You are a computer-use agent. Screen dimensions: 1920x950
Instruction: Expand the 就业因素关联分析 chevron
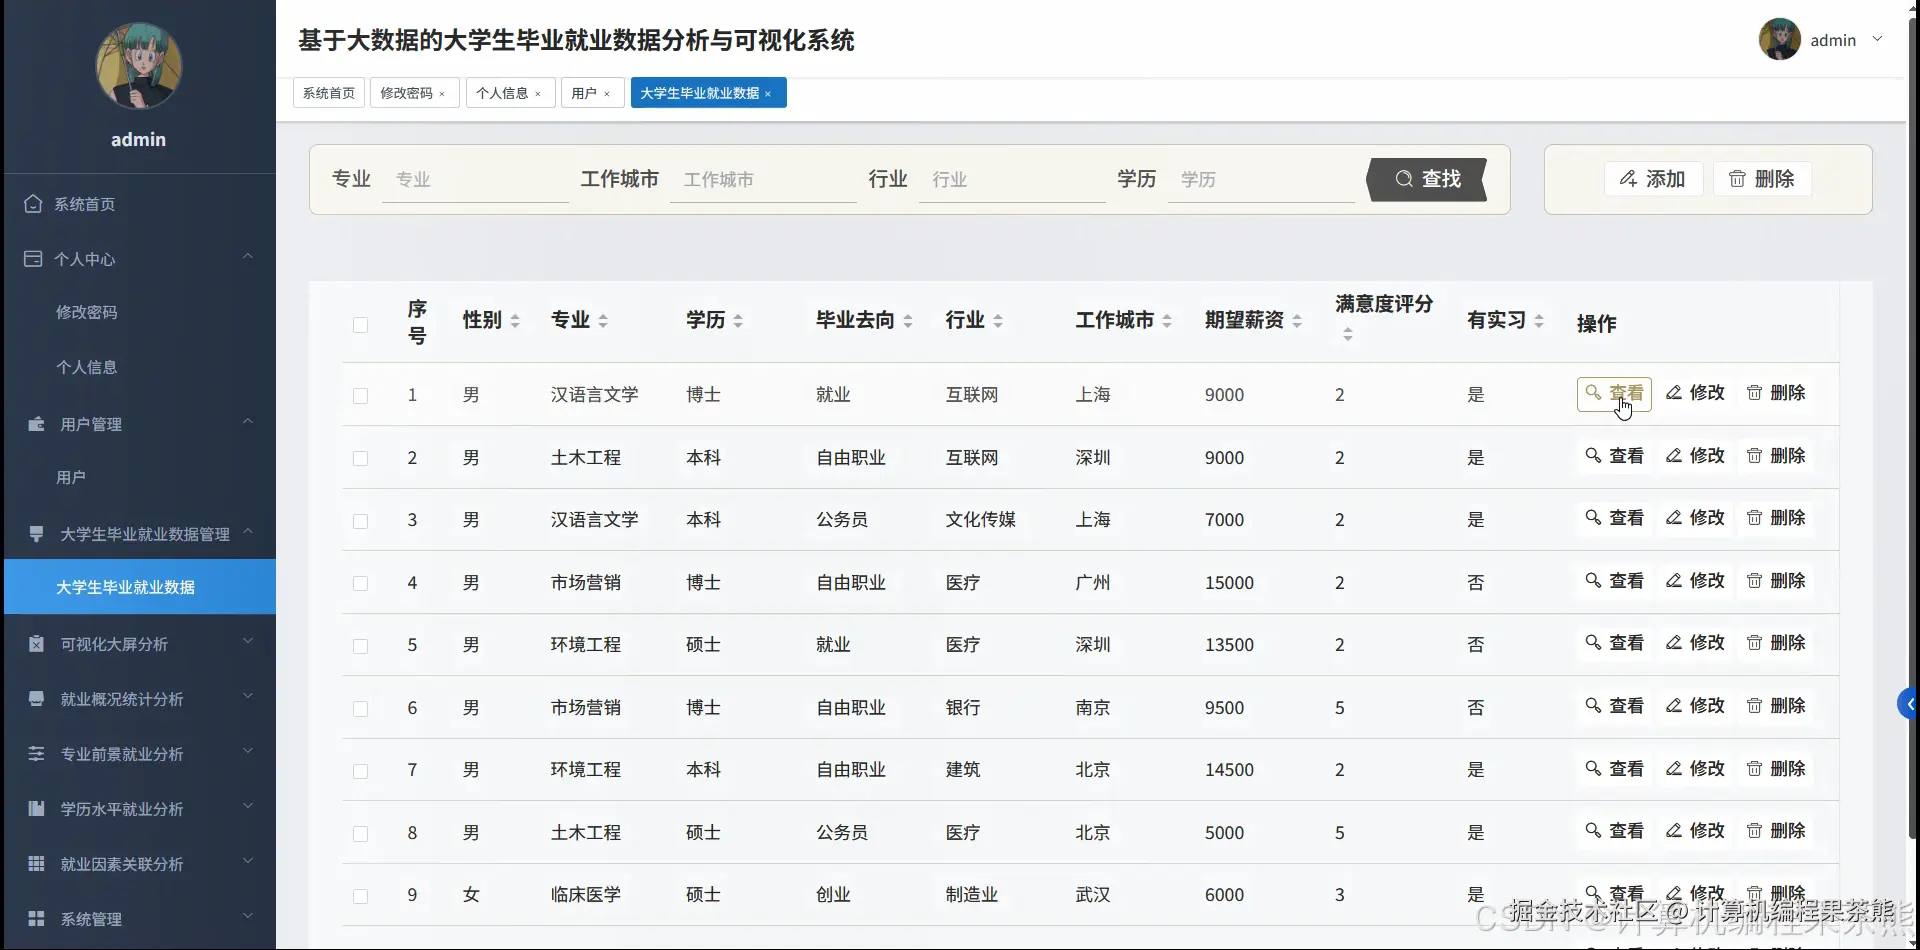248,861
